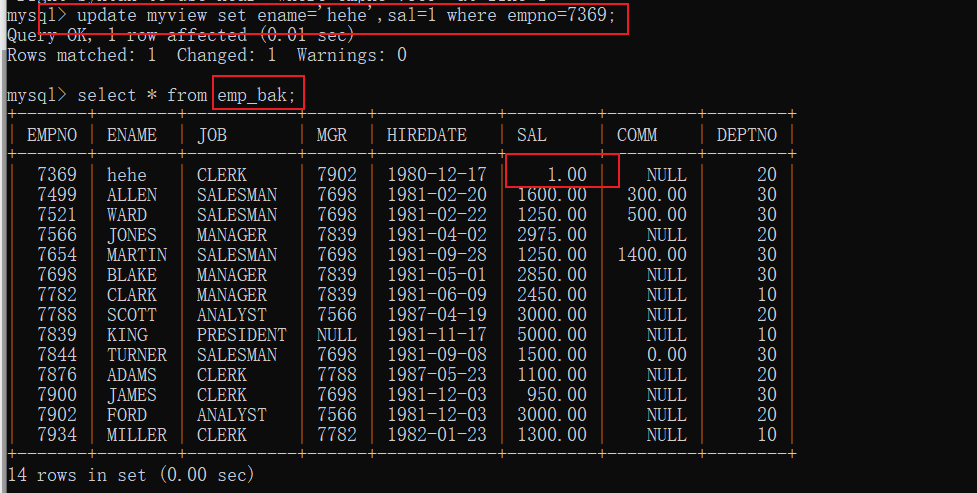The width and height of the screenshot is (977, 493).
Task: Click the ENAME column header
Action: (131, 135)
